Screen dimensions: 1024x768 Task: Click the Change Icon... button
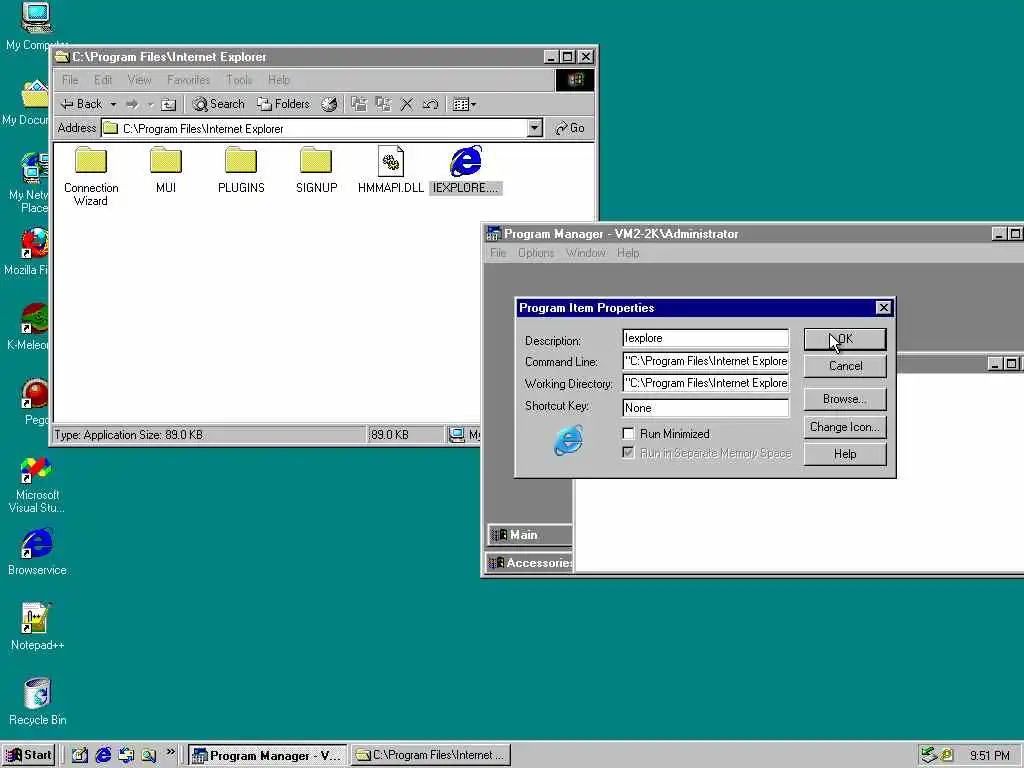(x=845, y=427)
